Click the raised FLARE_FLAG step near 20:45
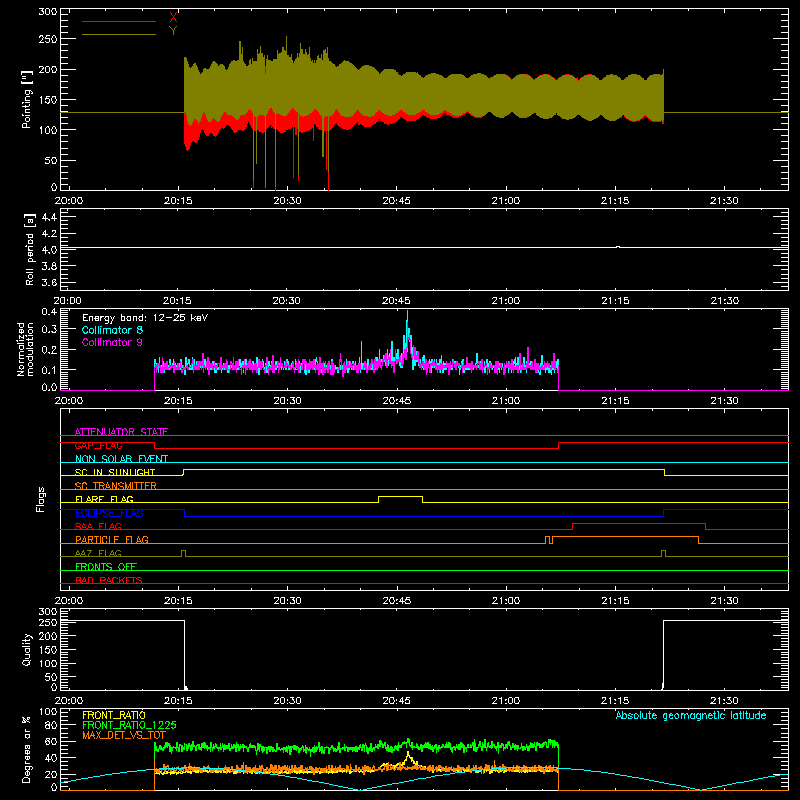800x800 pixels. (x=401, y=497)
